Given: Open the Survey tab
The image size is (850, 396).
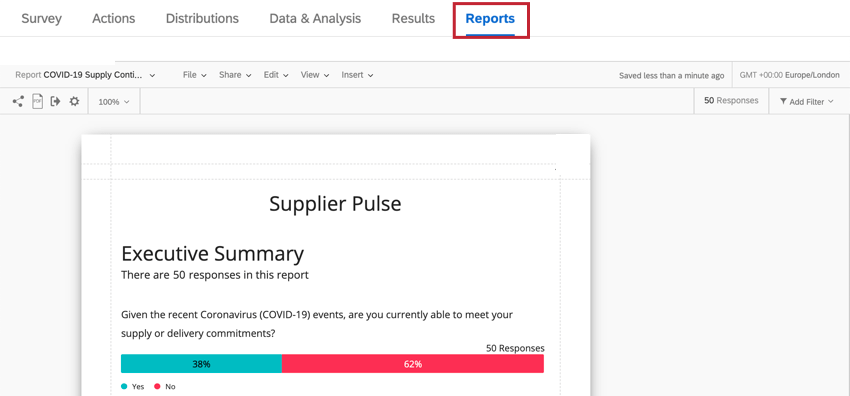Looking at the screenshot, I should point(41,18).
